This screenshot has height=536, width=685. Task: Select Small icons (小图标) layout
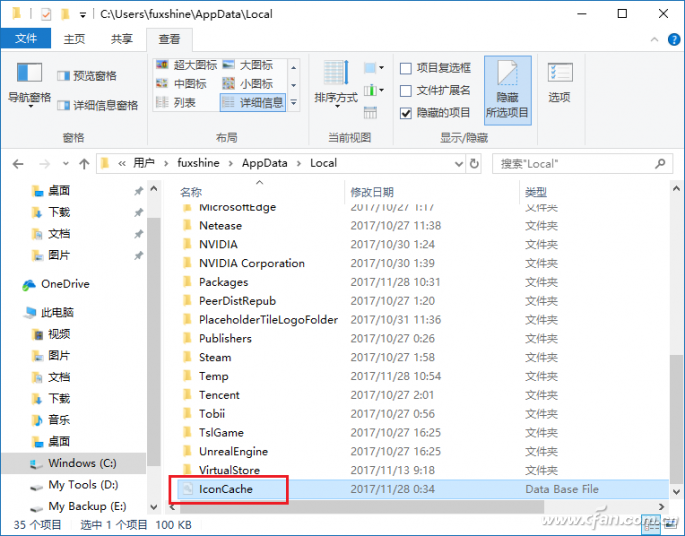(247, 83)
